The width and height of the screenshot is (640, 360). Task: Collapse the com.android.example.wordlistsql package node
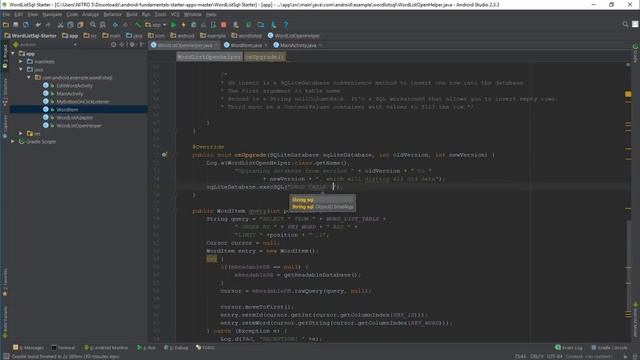pos(29,78)
